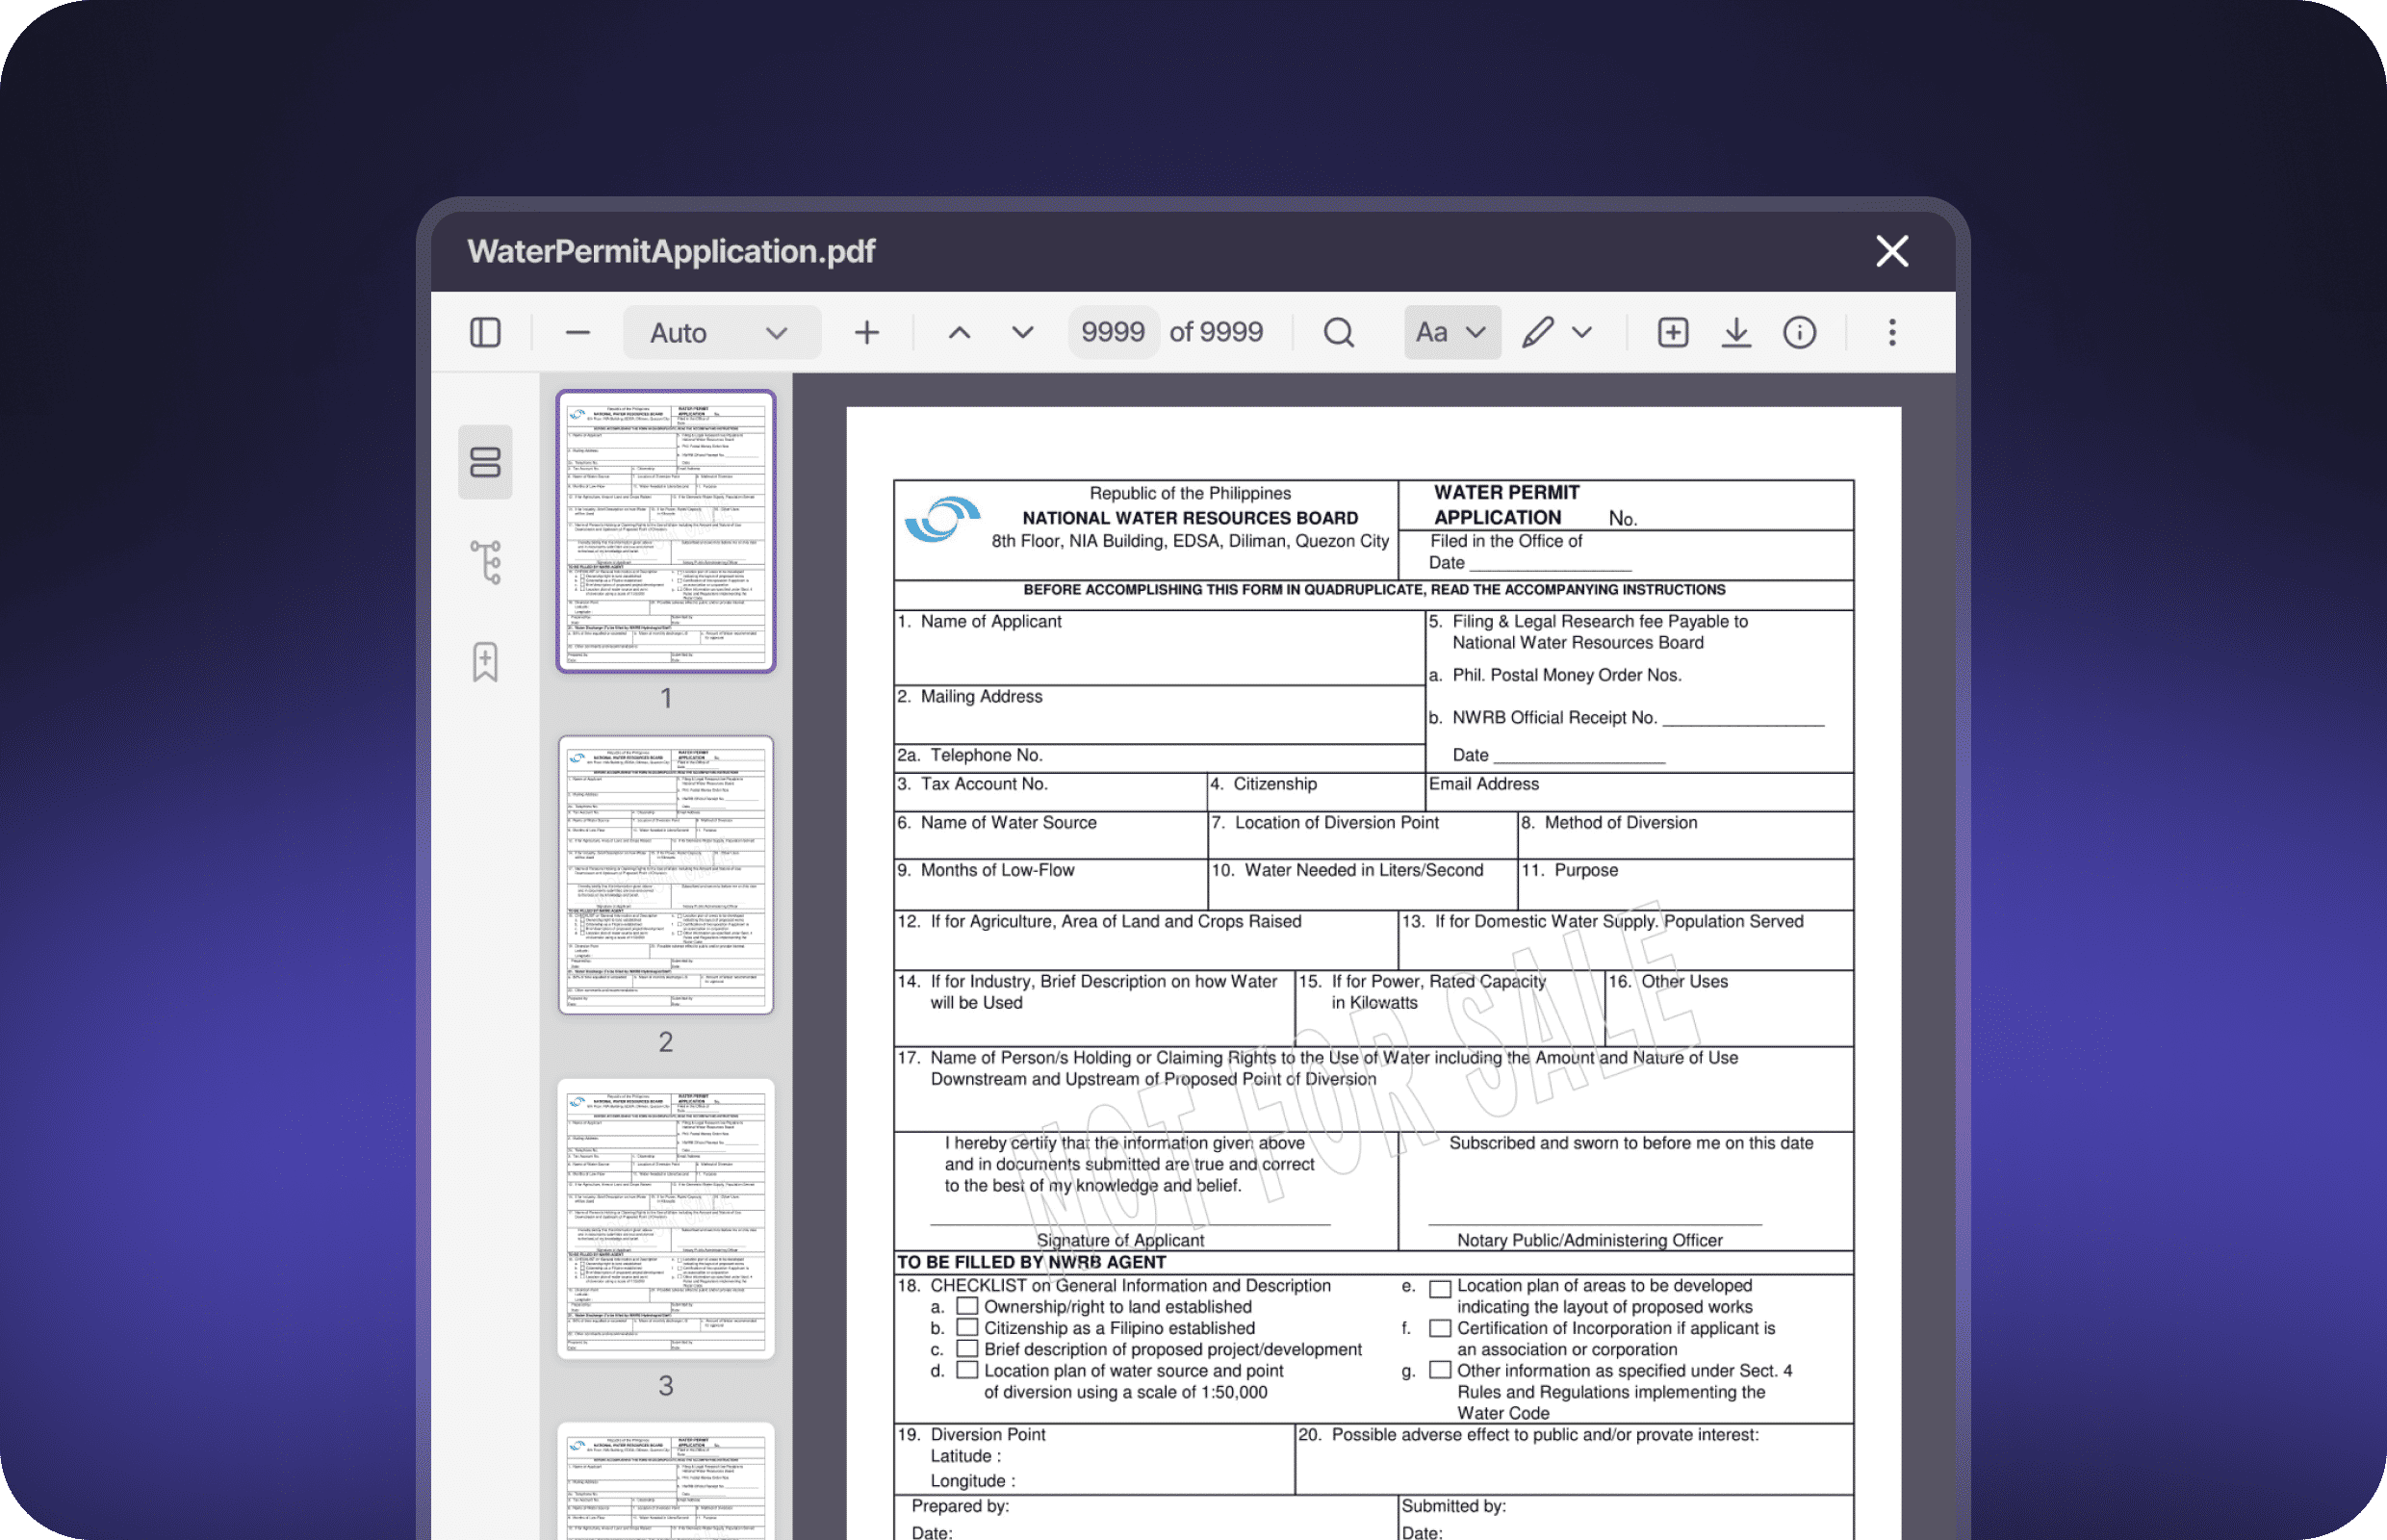Expand the pen tool options chevron
Screen dimensions: 2387x1540
point(1582,332)
